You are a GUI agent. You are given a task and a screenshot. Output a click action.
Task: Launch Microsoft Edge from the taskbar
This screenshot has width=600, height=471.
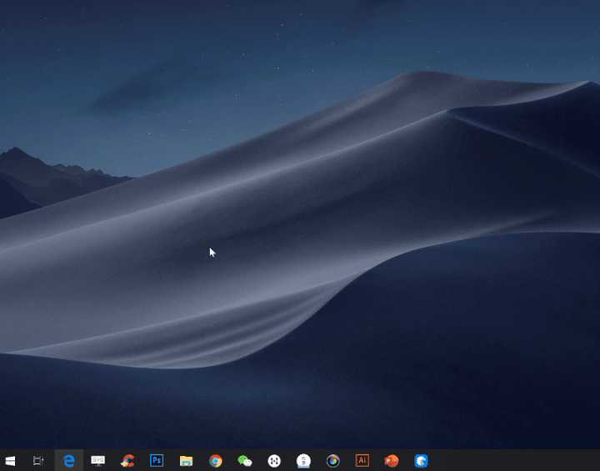pyautogui.click(x=69, y=461)
